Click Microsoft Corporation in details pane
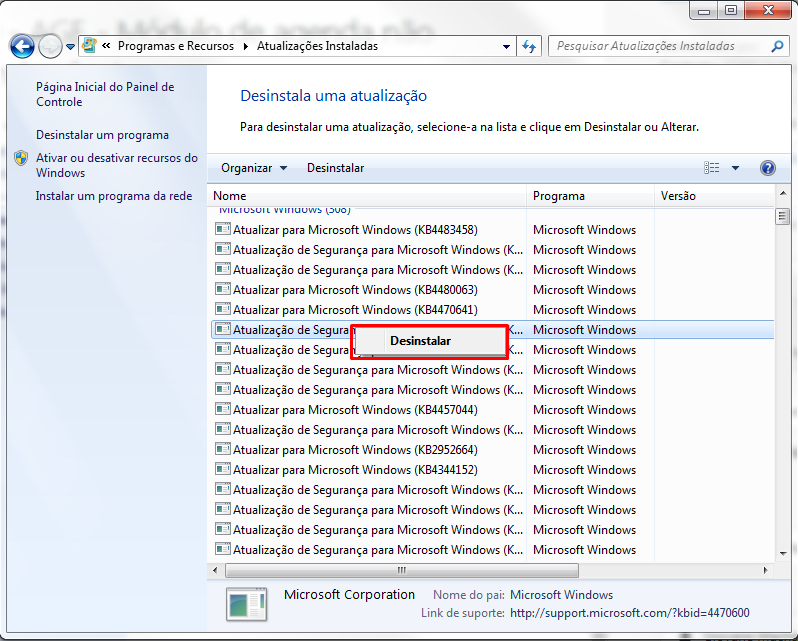This screenshot has width=798, height=641. pyautogui.click(x=349, y=595)
